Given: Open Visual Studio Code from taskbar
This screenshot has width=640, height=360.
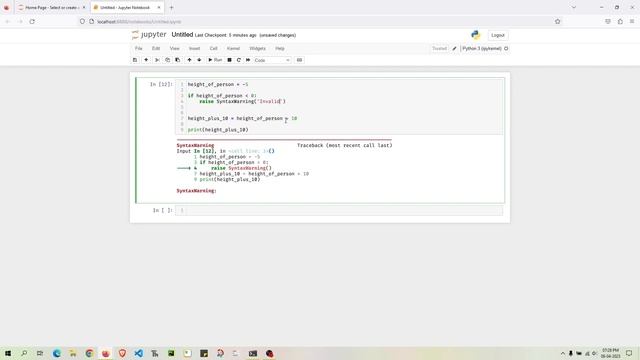Looking at the screenshot, I should pyautogui.click(x=138, y=353).
